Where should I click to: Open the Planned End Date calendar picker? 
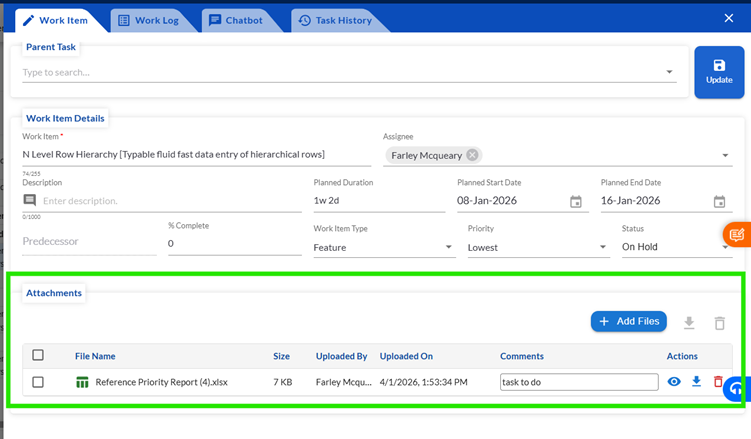click(719, 202)
